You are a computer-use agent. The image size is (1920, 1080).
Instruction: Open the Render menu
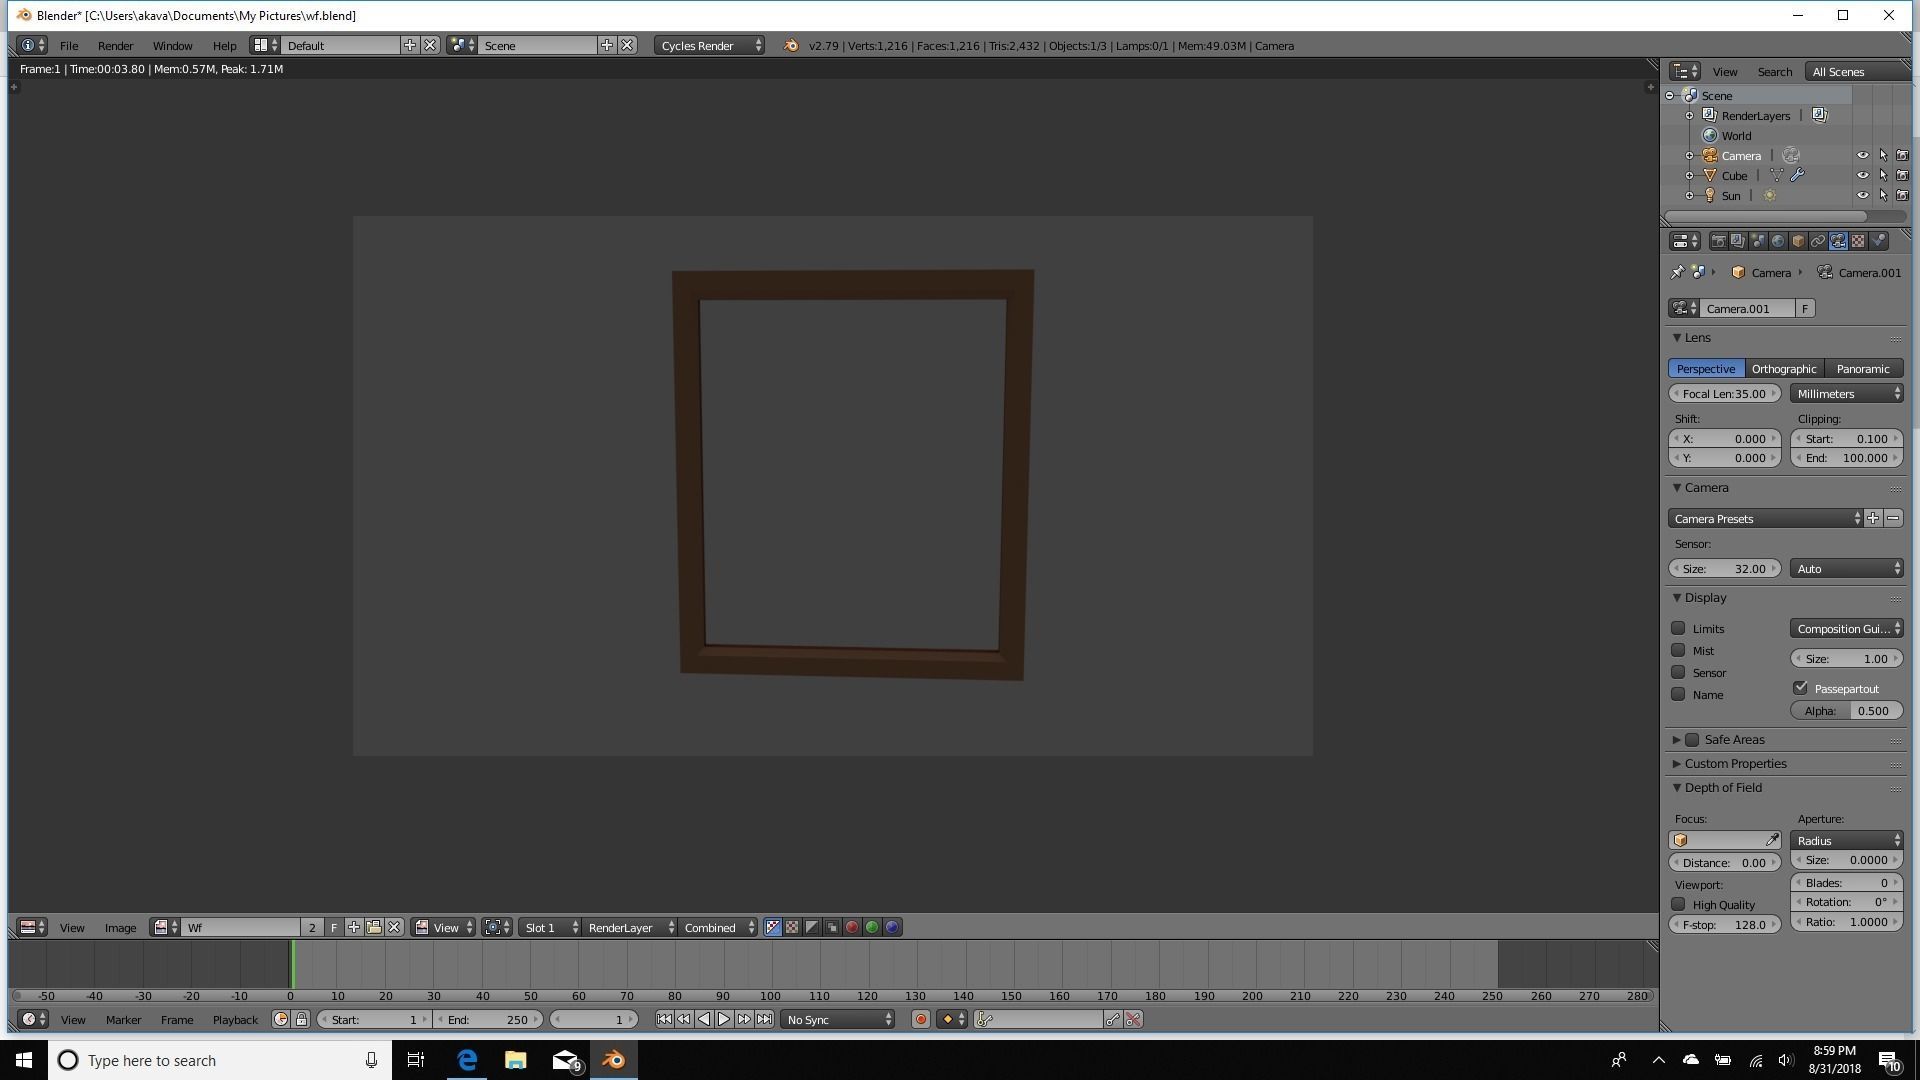[116, 45]
